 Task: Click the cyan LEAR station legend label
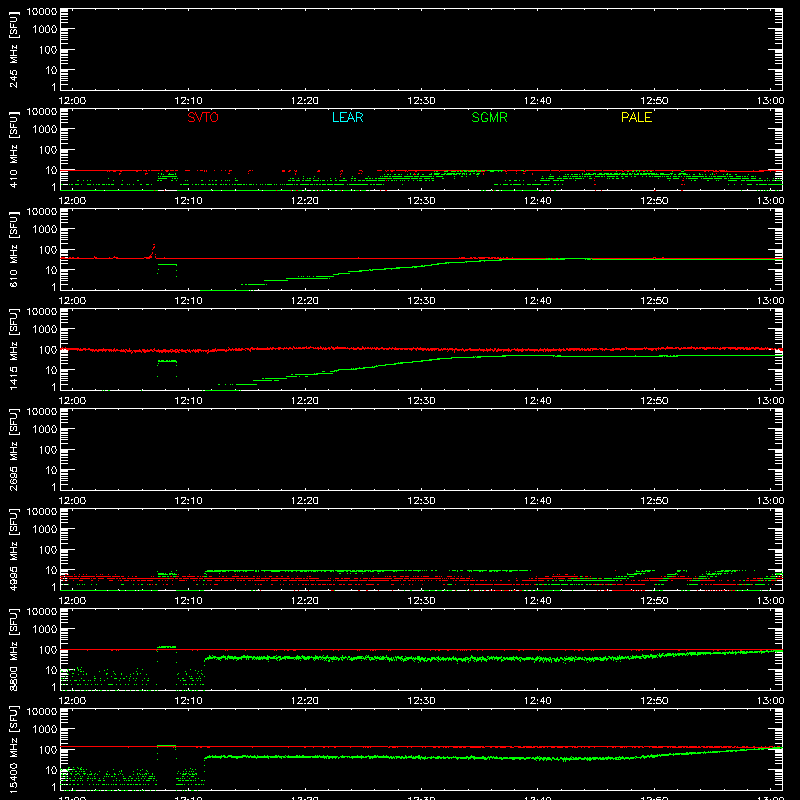[x=347, y=117]
